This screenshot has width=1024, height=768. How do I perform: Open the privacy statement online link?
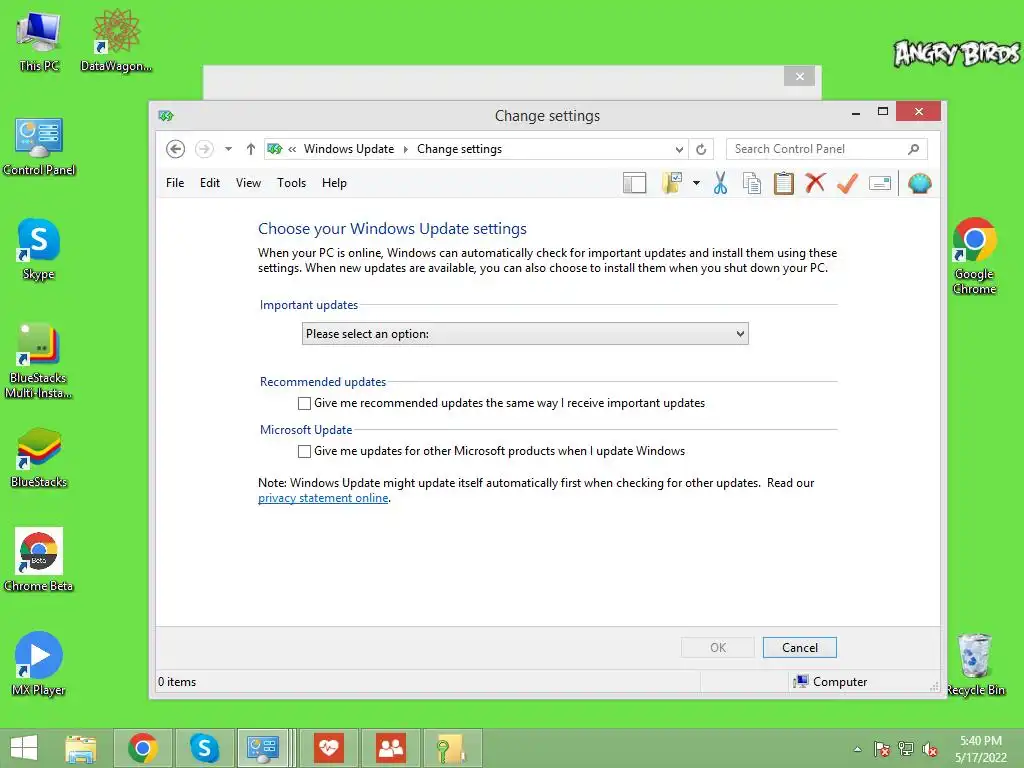click(323, 498)
